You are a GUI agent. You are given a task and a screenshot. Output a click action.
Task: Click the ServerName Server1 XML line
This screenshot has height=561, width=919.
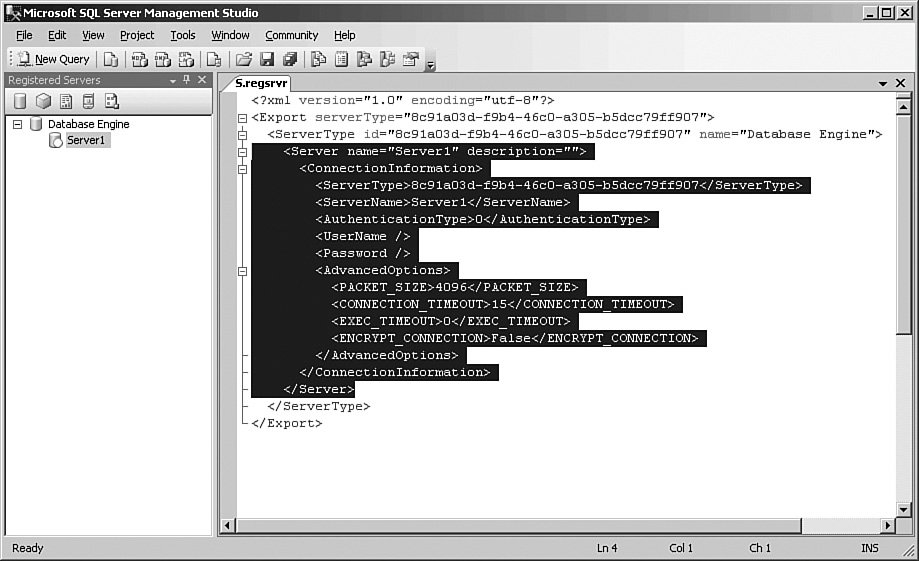tap(443, 202)
